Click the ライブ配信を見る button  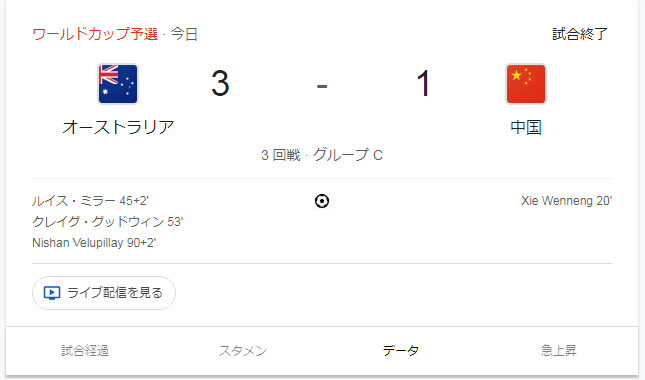coord(104,293)
